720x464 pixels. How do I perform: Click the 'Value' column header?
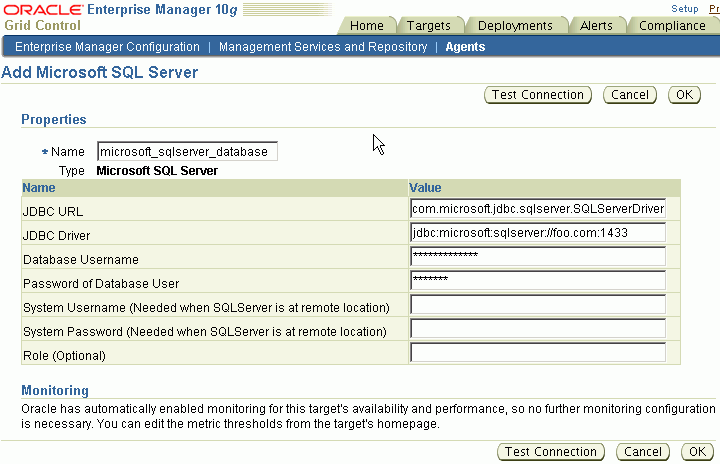[425, 188]
